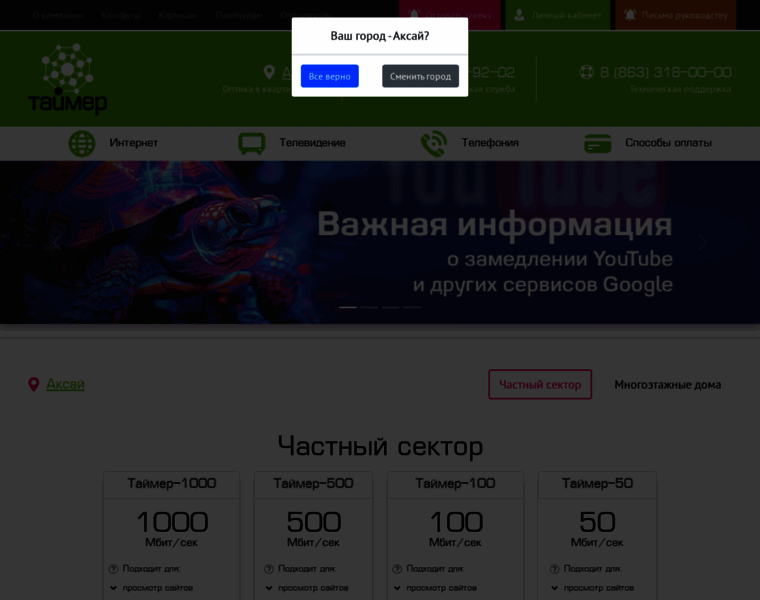Click the 'Письмо руководству' orange button
This screenshot has height=600, width=760.
pyautogui.click(x=676, y=15)
